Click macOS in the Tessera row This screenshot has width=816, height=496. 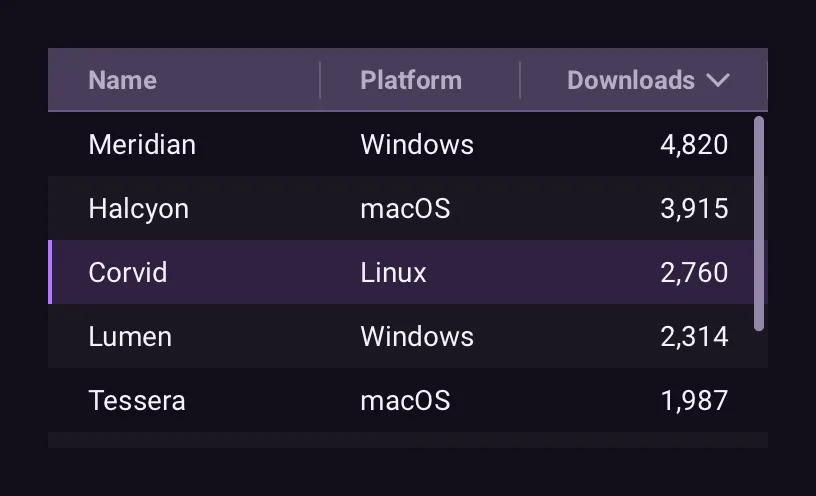tap(405, 400)
